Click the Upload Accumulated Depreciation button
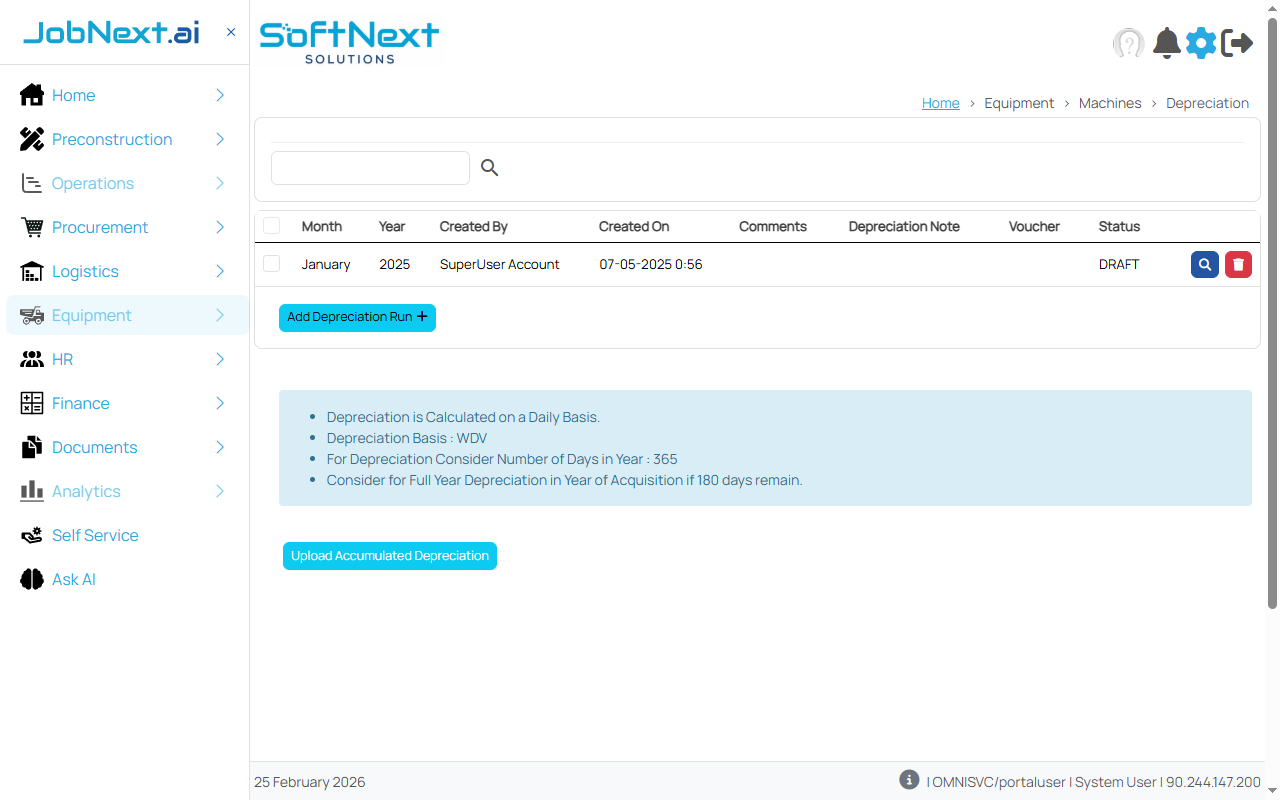The image size is (1280, 800). coord(389,556)
